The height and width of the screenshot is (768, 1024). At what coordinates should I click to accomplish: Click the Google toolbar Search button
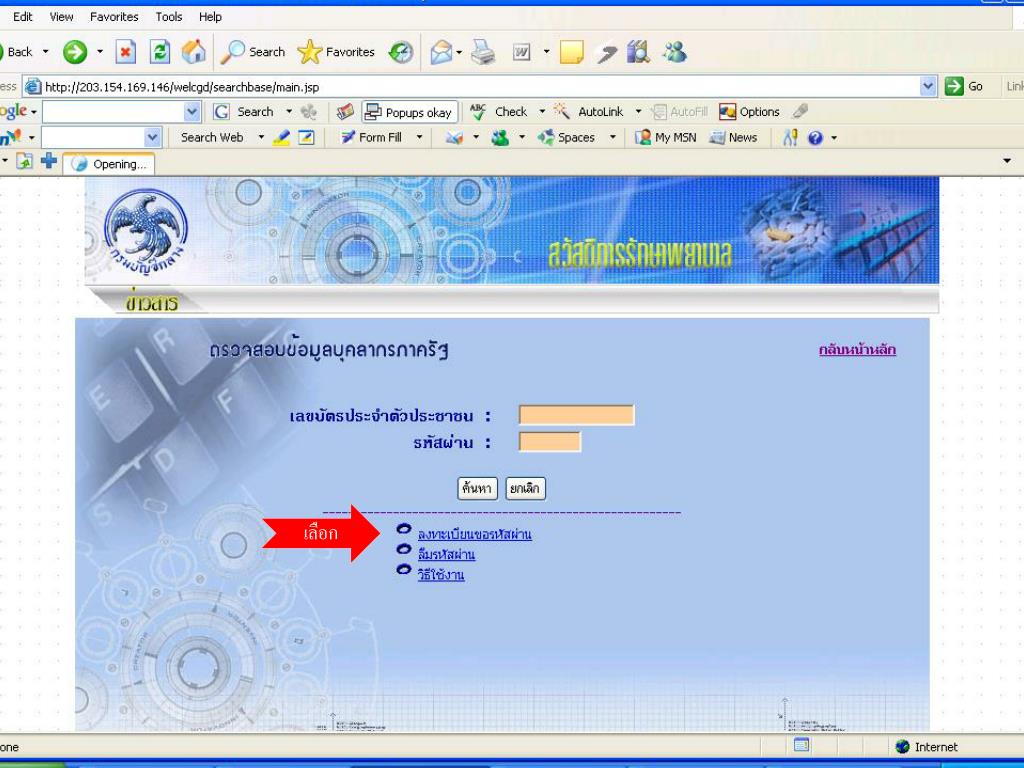244,112
